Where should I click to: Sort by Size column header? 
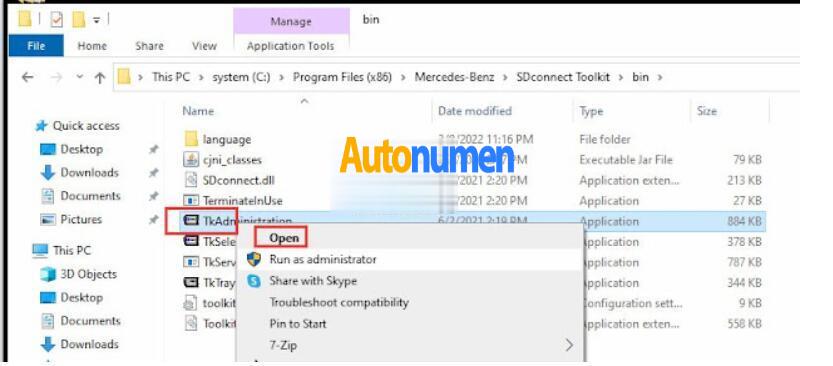tap(707, 111)
